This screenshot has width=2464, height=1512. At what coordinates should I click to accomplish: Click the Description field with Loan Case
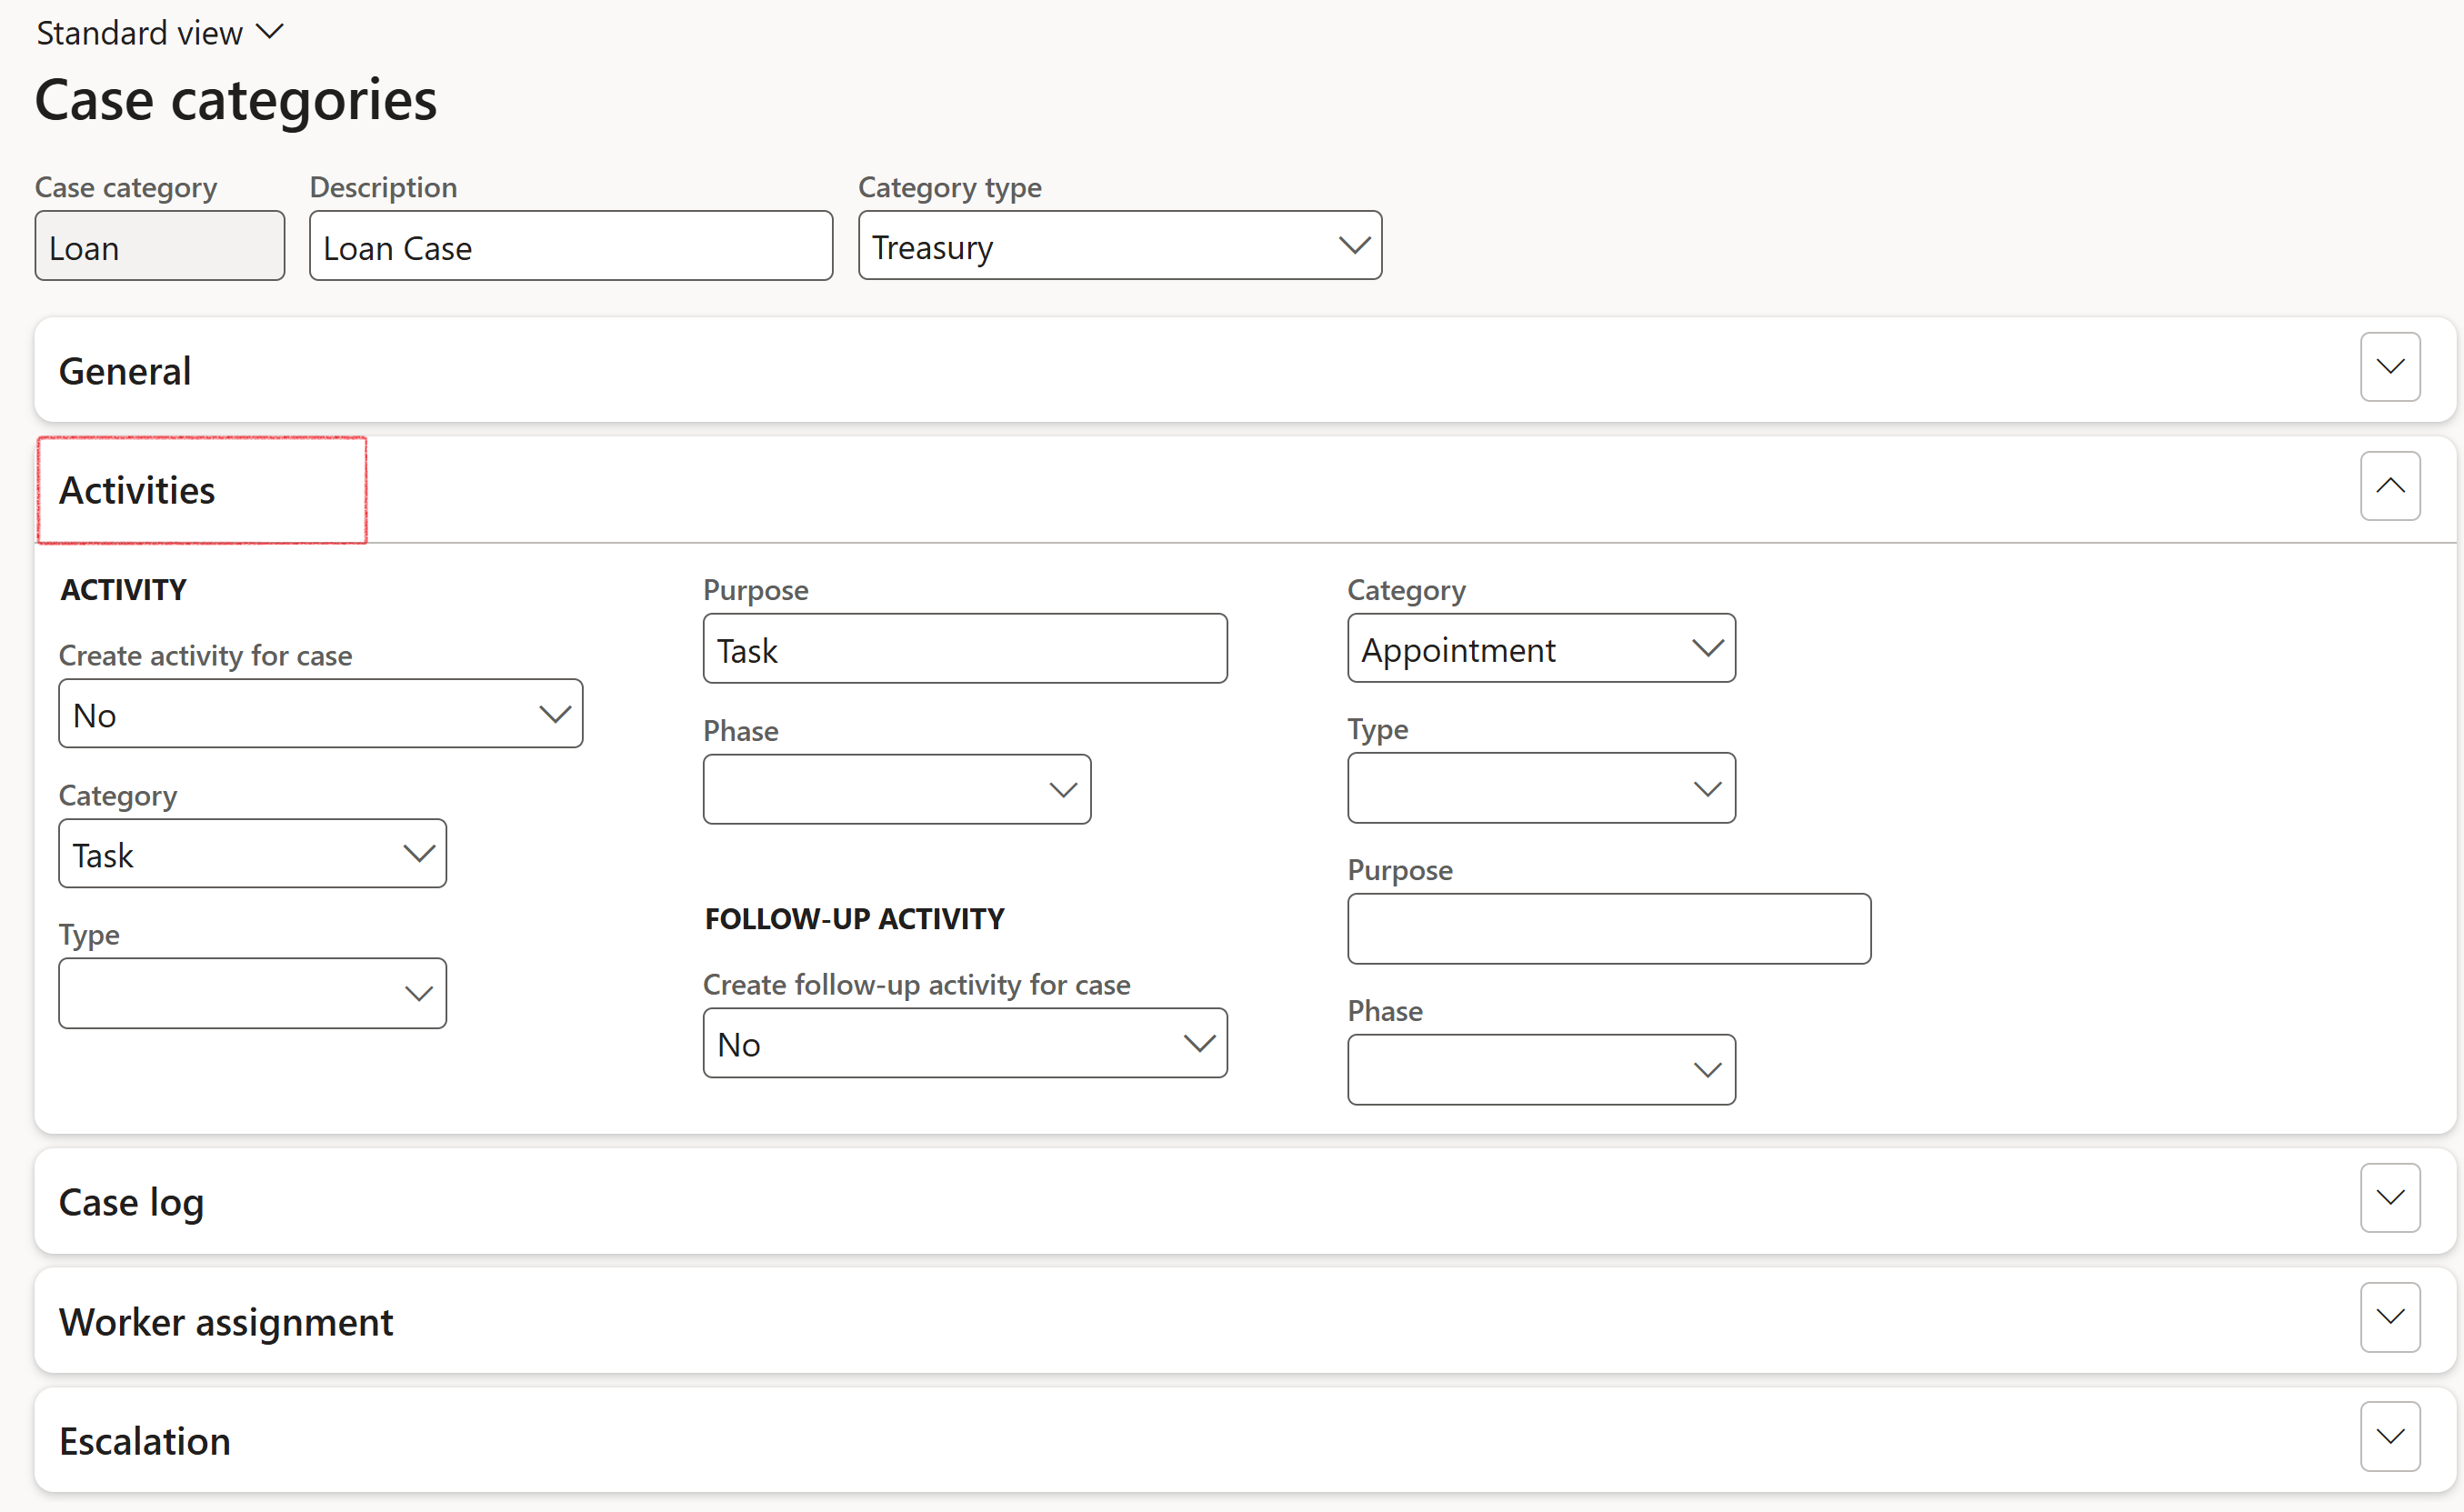[x=570, y=247]
